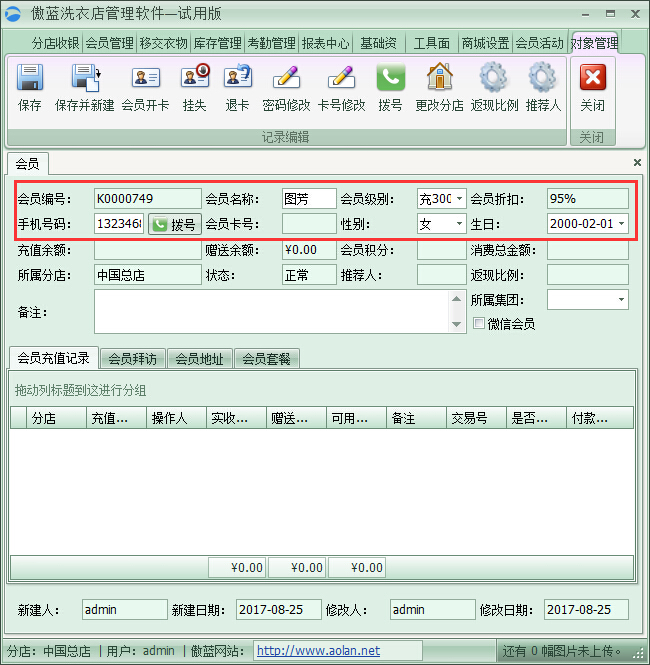Click the 退卡 return card icon
650x665 pixels.
(237, 79)
